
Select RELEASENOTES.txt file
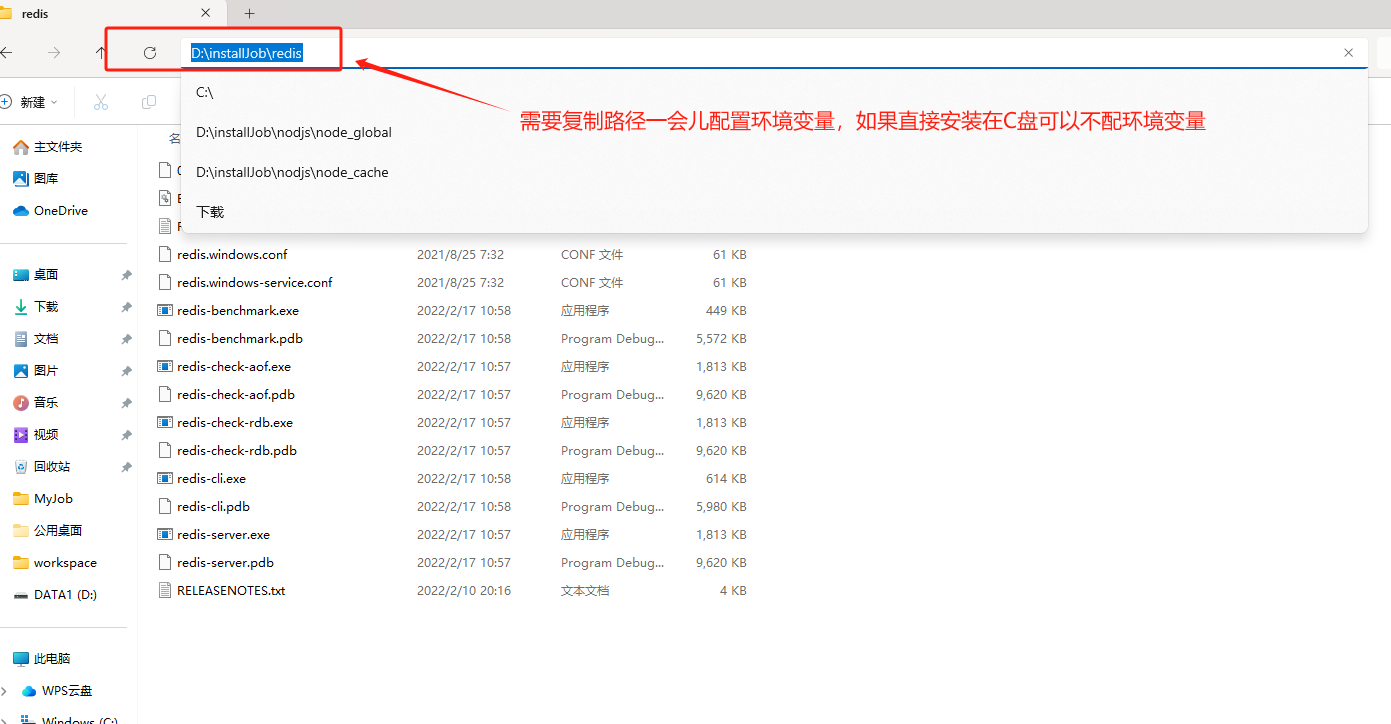pyautogui.click(x=231, y=591)
